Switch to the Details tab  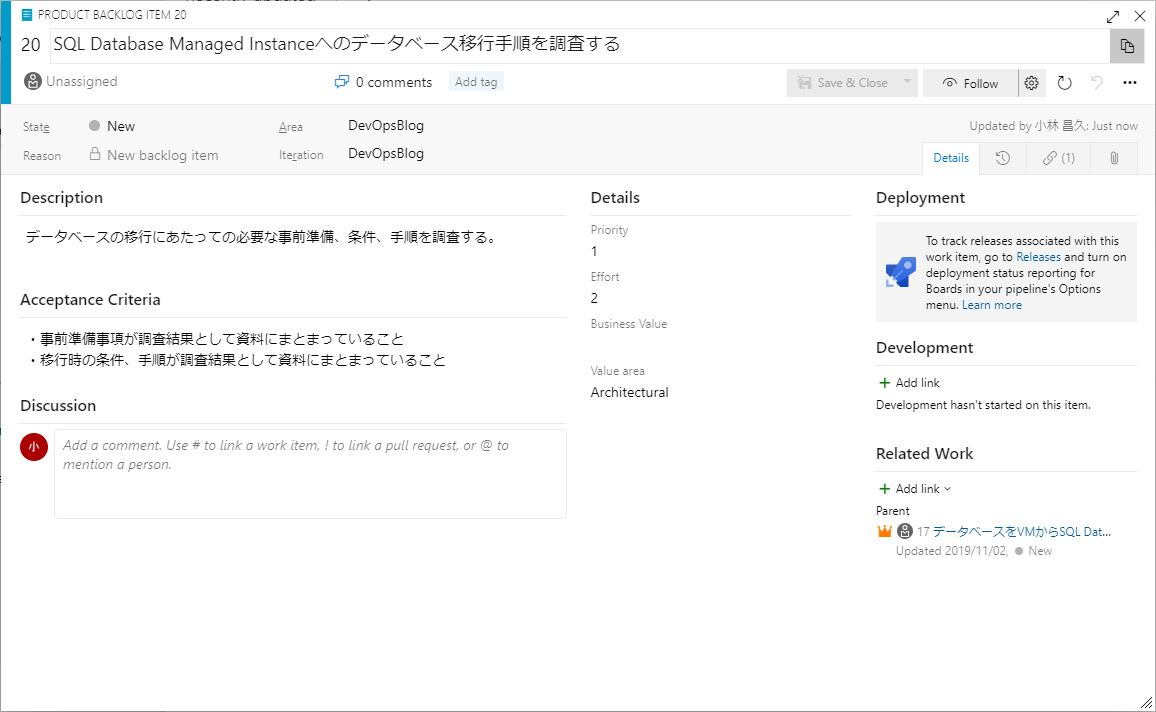click(950, 158)
